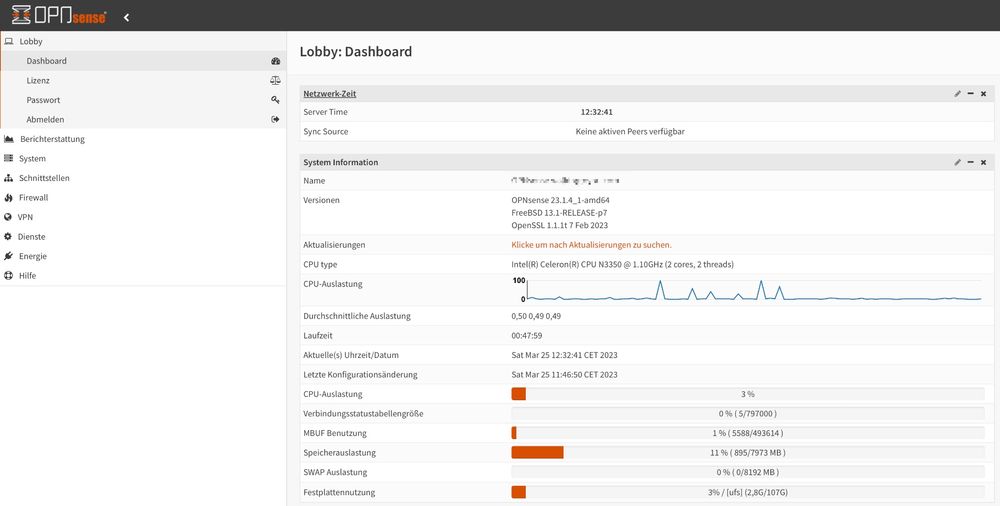Click the Intel Celeron N3350 CPU type text

coord(622,265)
